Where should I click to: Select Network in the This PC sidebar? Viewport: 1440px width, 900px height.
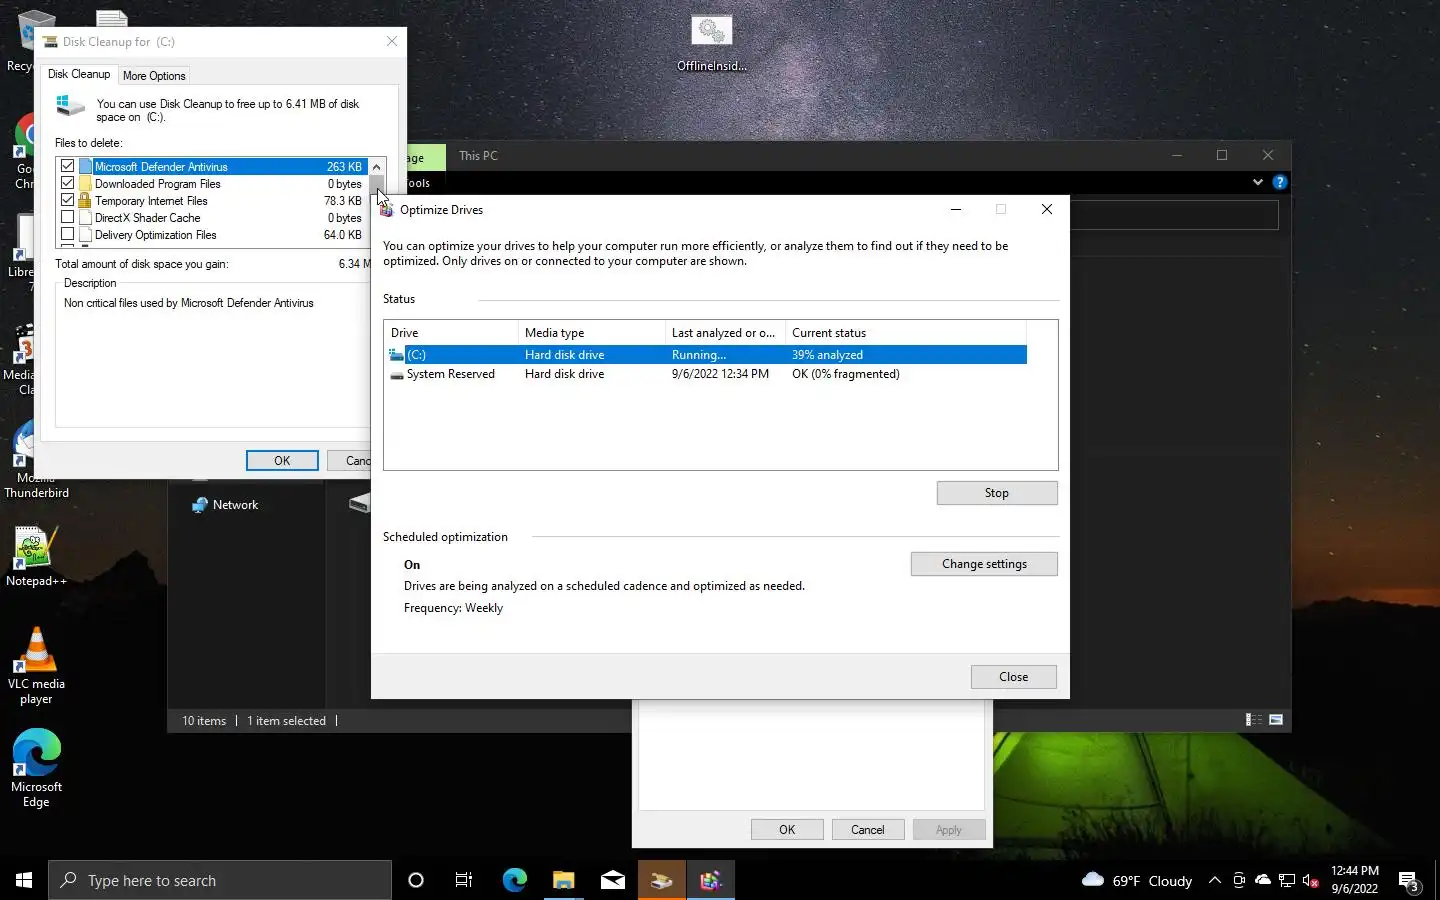(x=235, y=505)
